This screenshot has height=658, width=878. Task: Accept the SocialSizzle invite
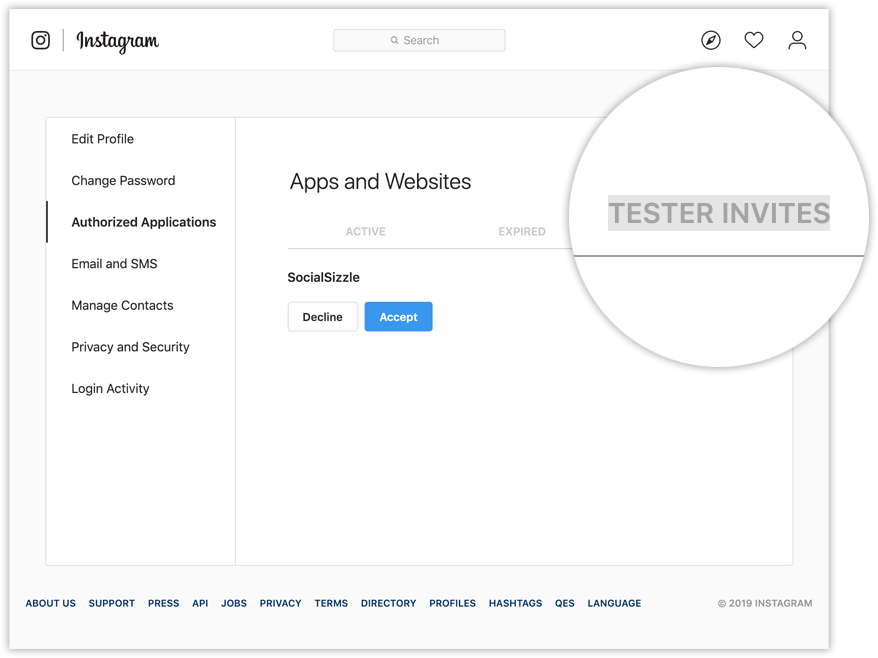click(398, 317)
